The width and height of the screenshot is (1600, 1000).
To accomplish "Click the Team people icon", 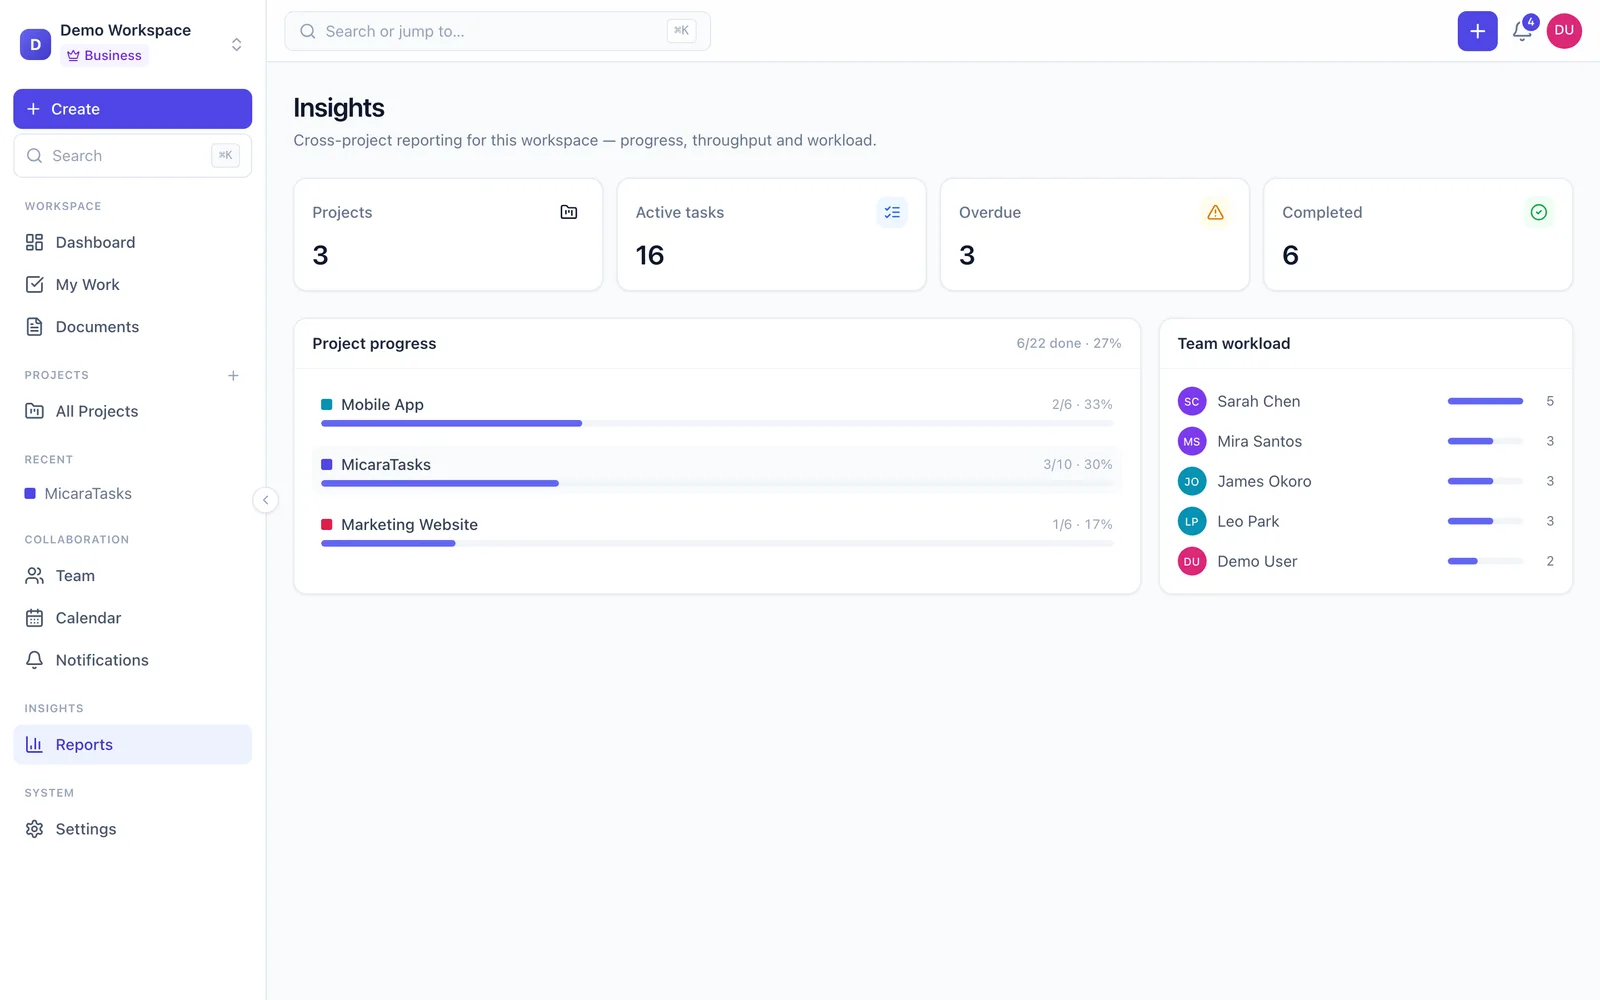I will click(x=34, y=576).
